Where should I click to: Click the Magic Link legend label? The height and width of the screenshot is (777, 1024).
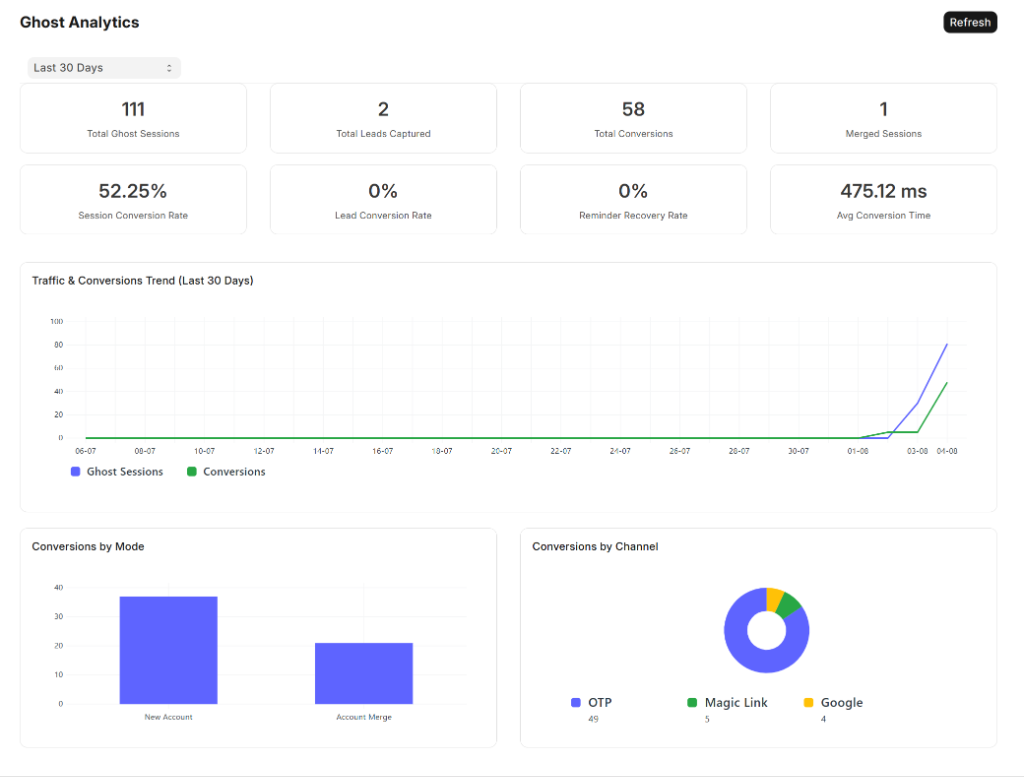coord(736,703)
